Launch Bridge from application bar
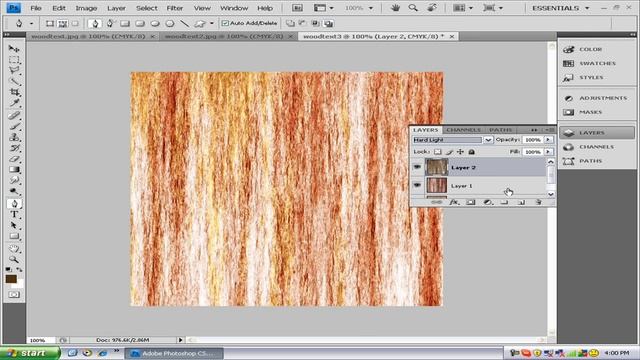The width and height of the screenshot is (640, 360). pyautogui.click(x=298, y=8)
